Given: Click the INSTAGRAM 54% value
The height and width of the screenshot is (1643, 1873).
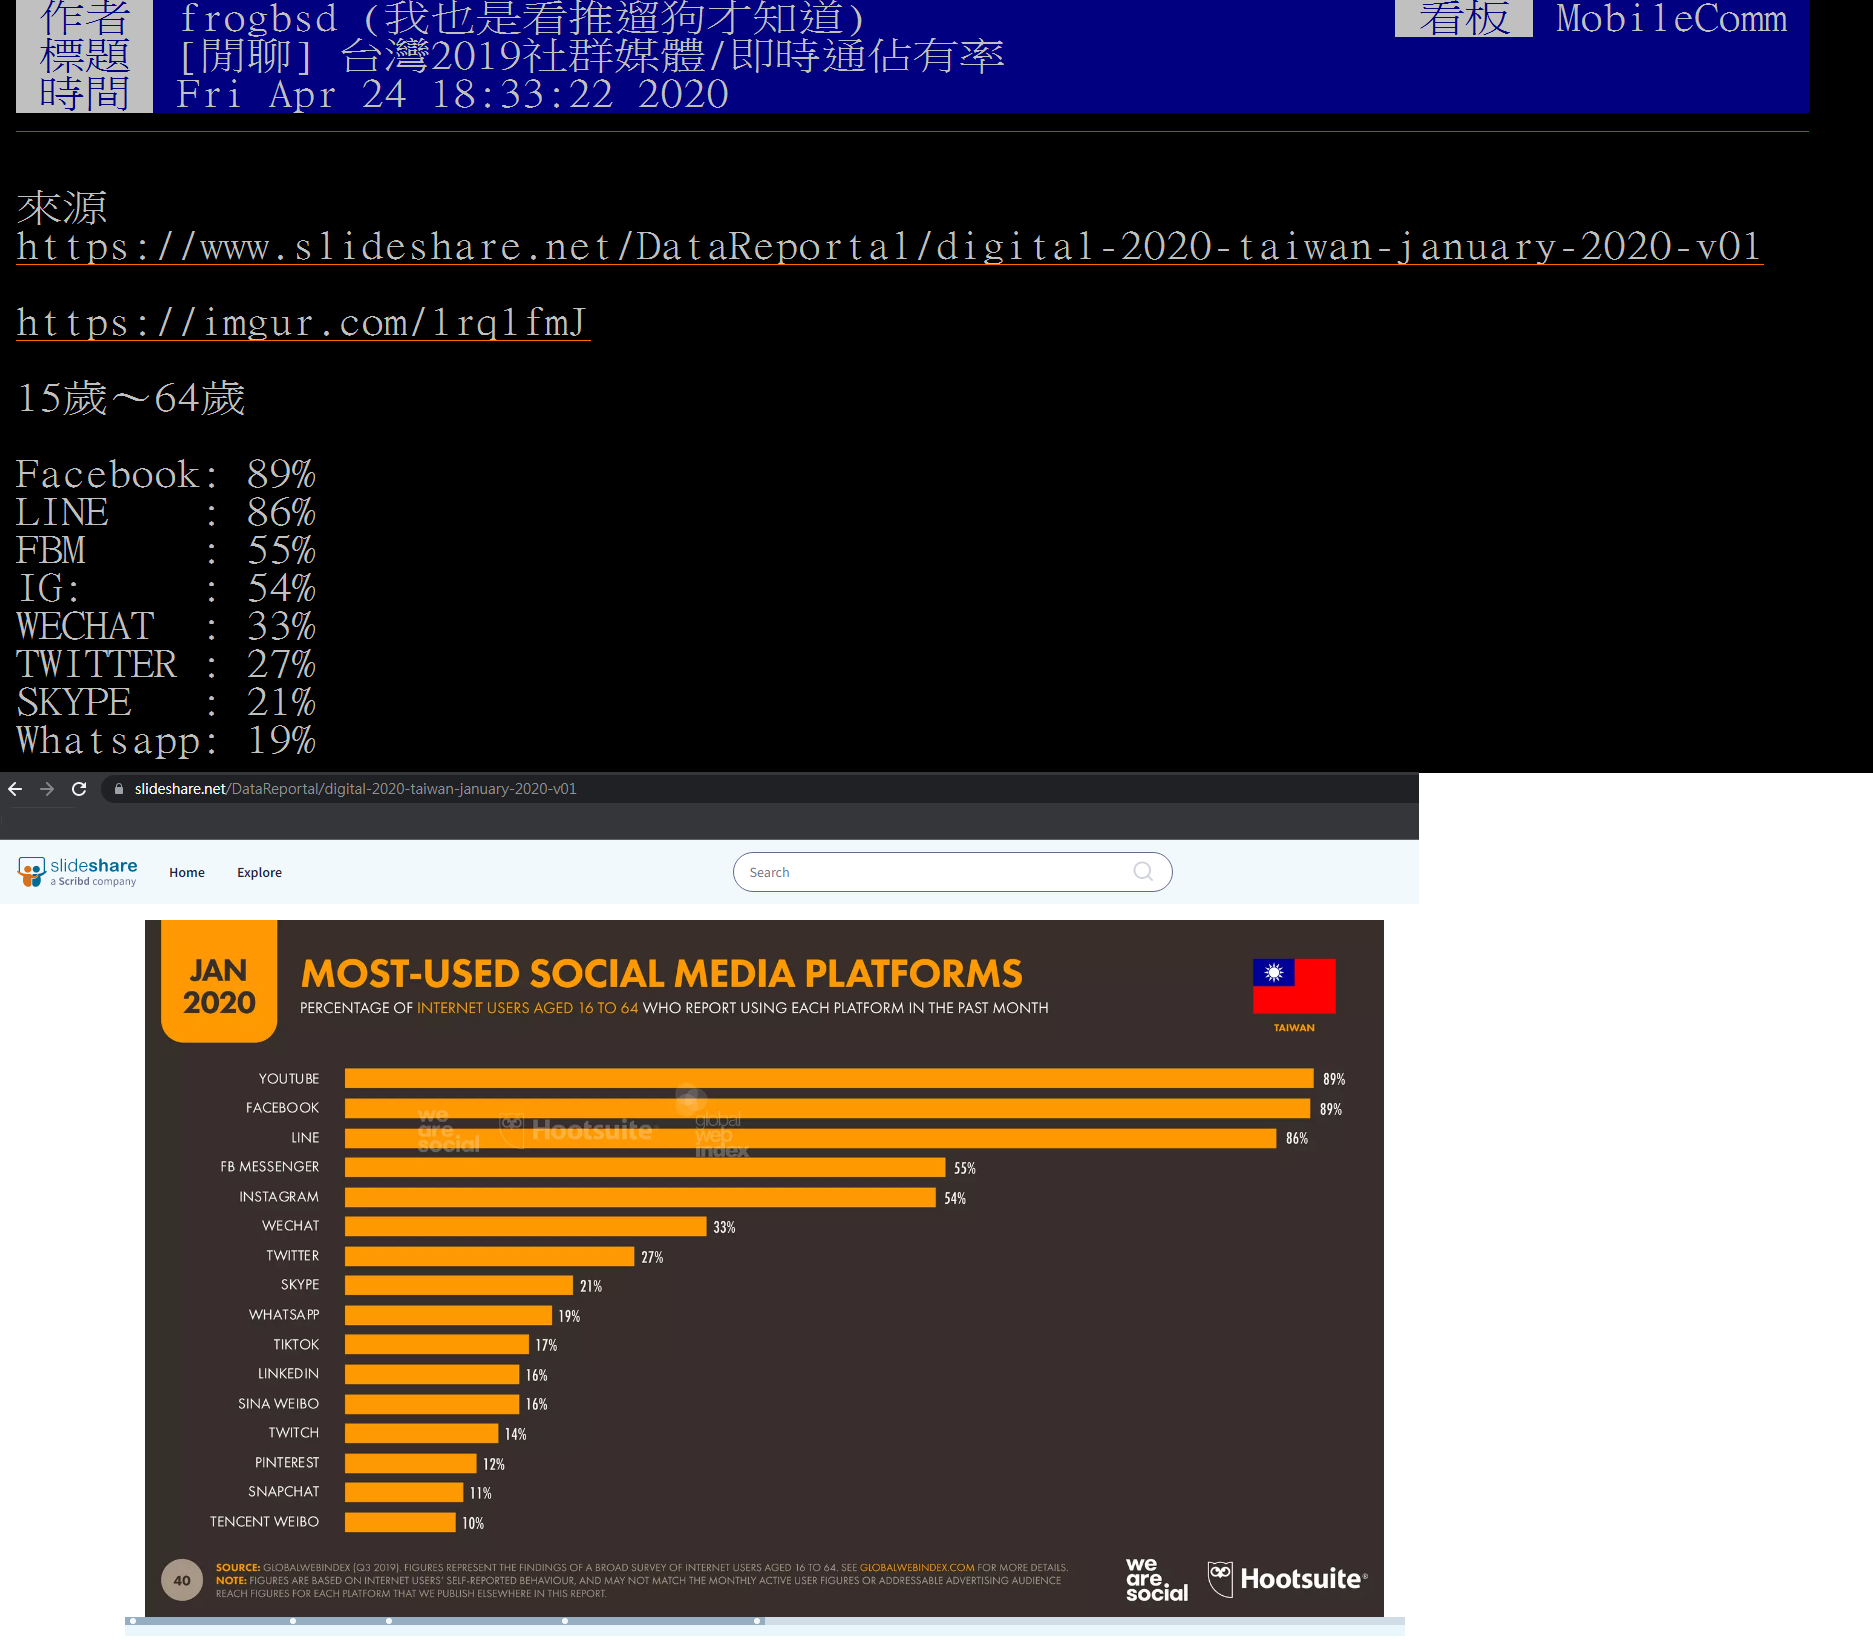Looking at the screenshot, I should point(955,1198).
